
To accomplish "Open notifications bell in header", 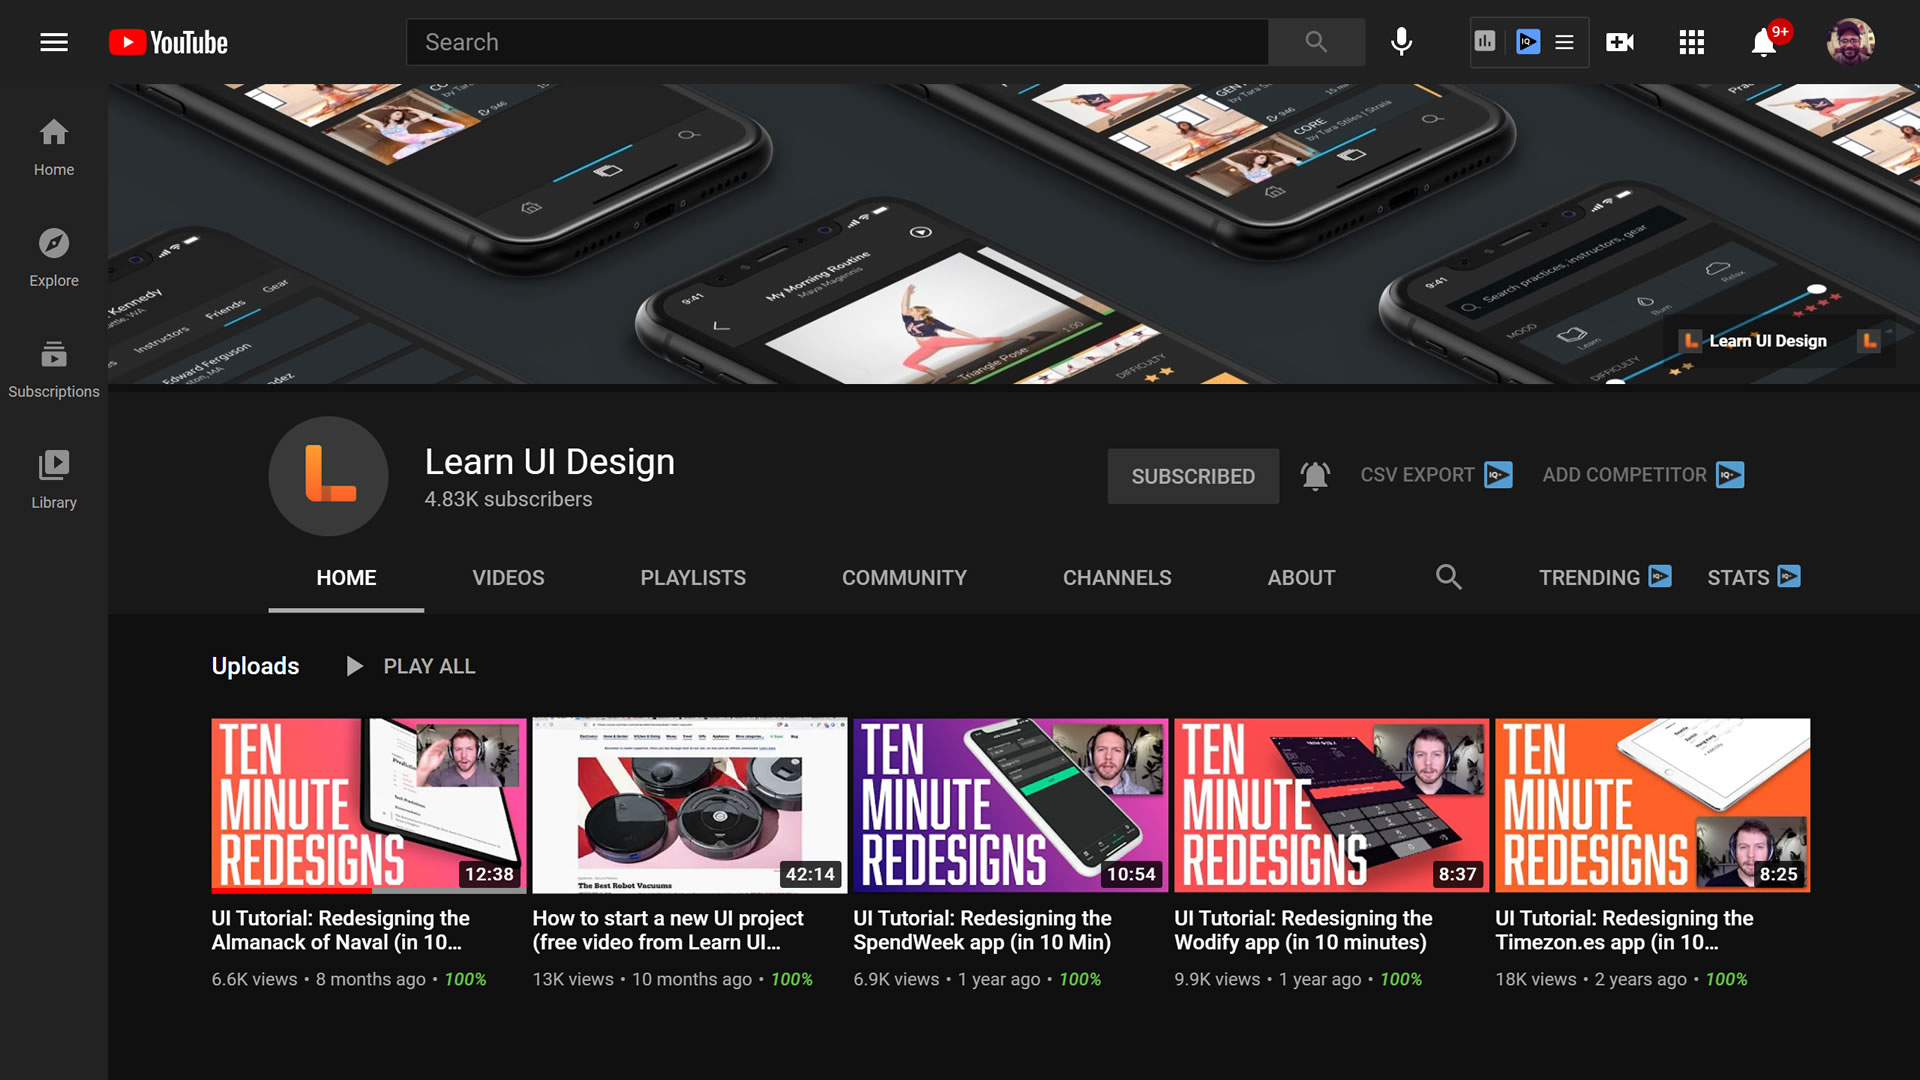I will [1764, 42].
